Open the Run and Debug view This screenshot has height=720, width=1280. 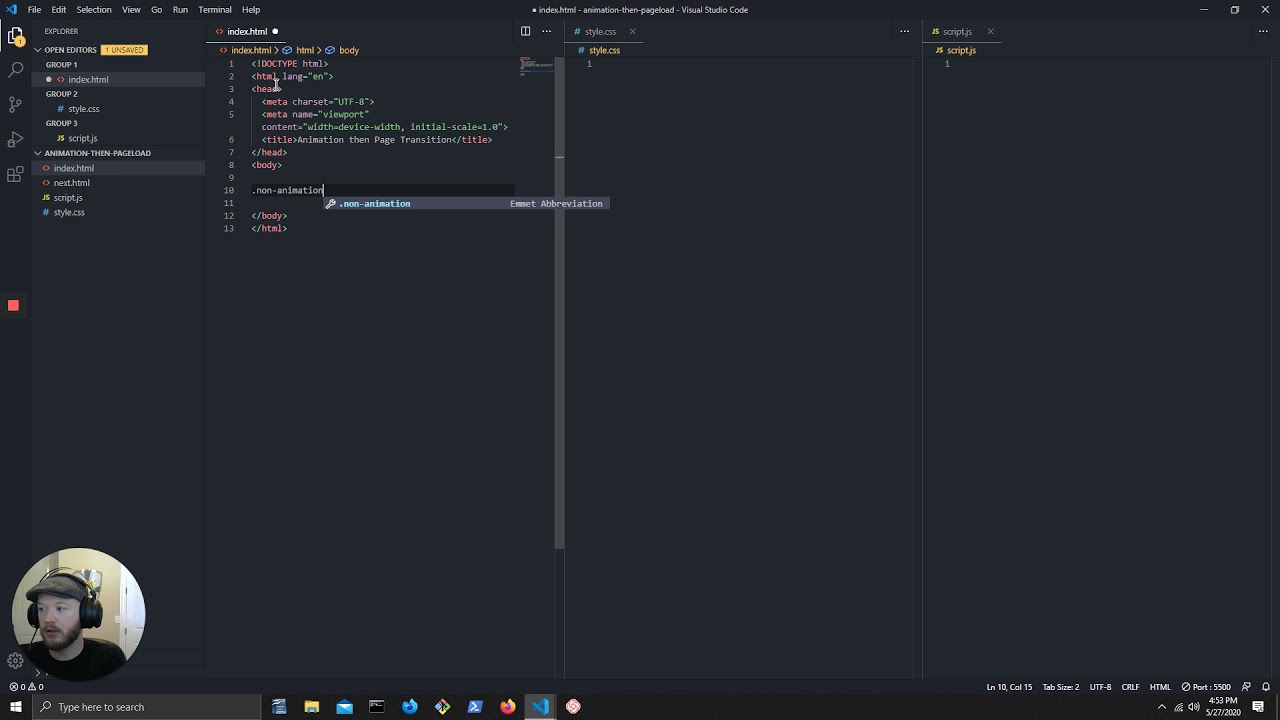click(15, 139)
